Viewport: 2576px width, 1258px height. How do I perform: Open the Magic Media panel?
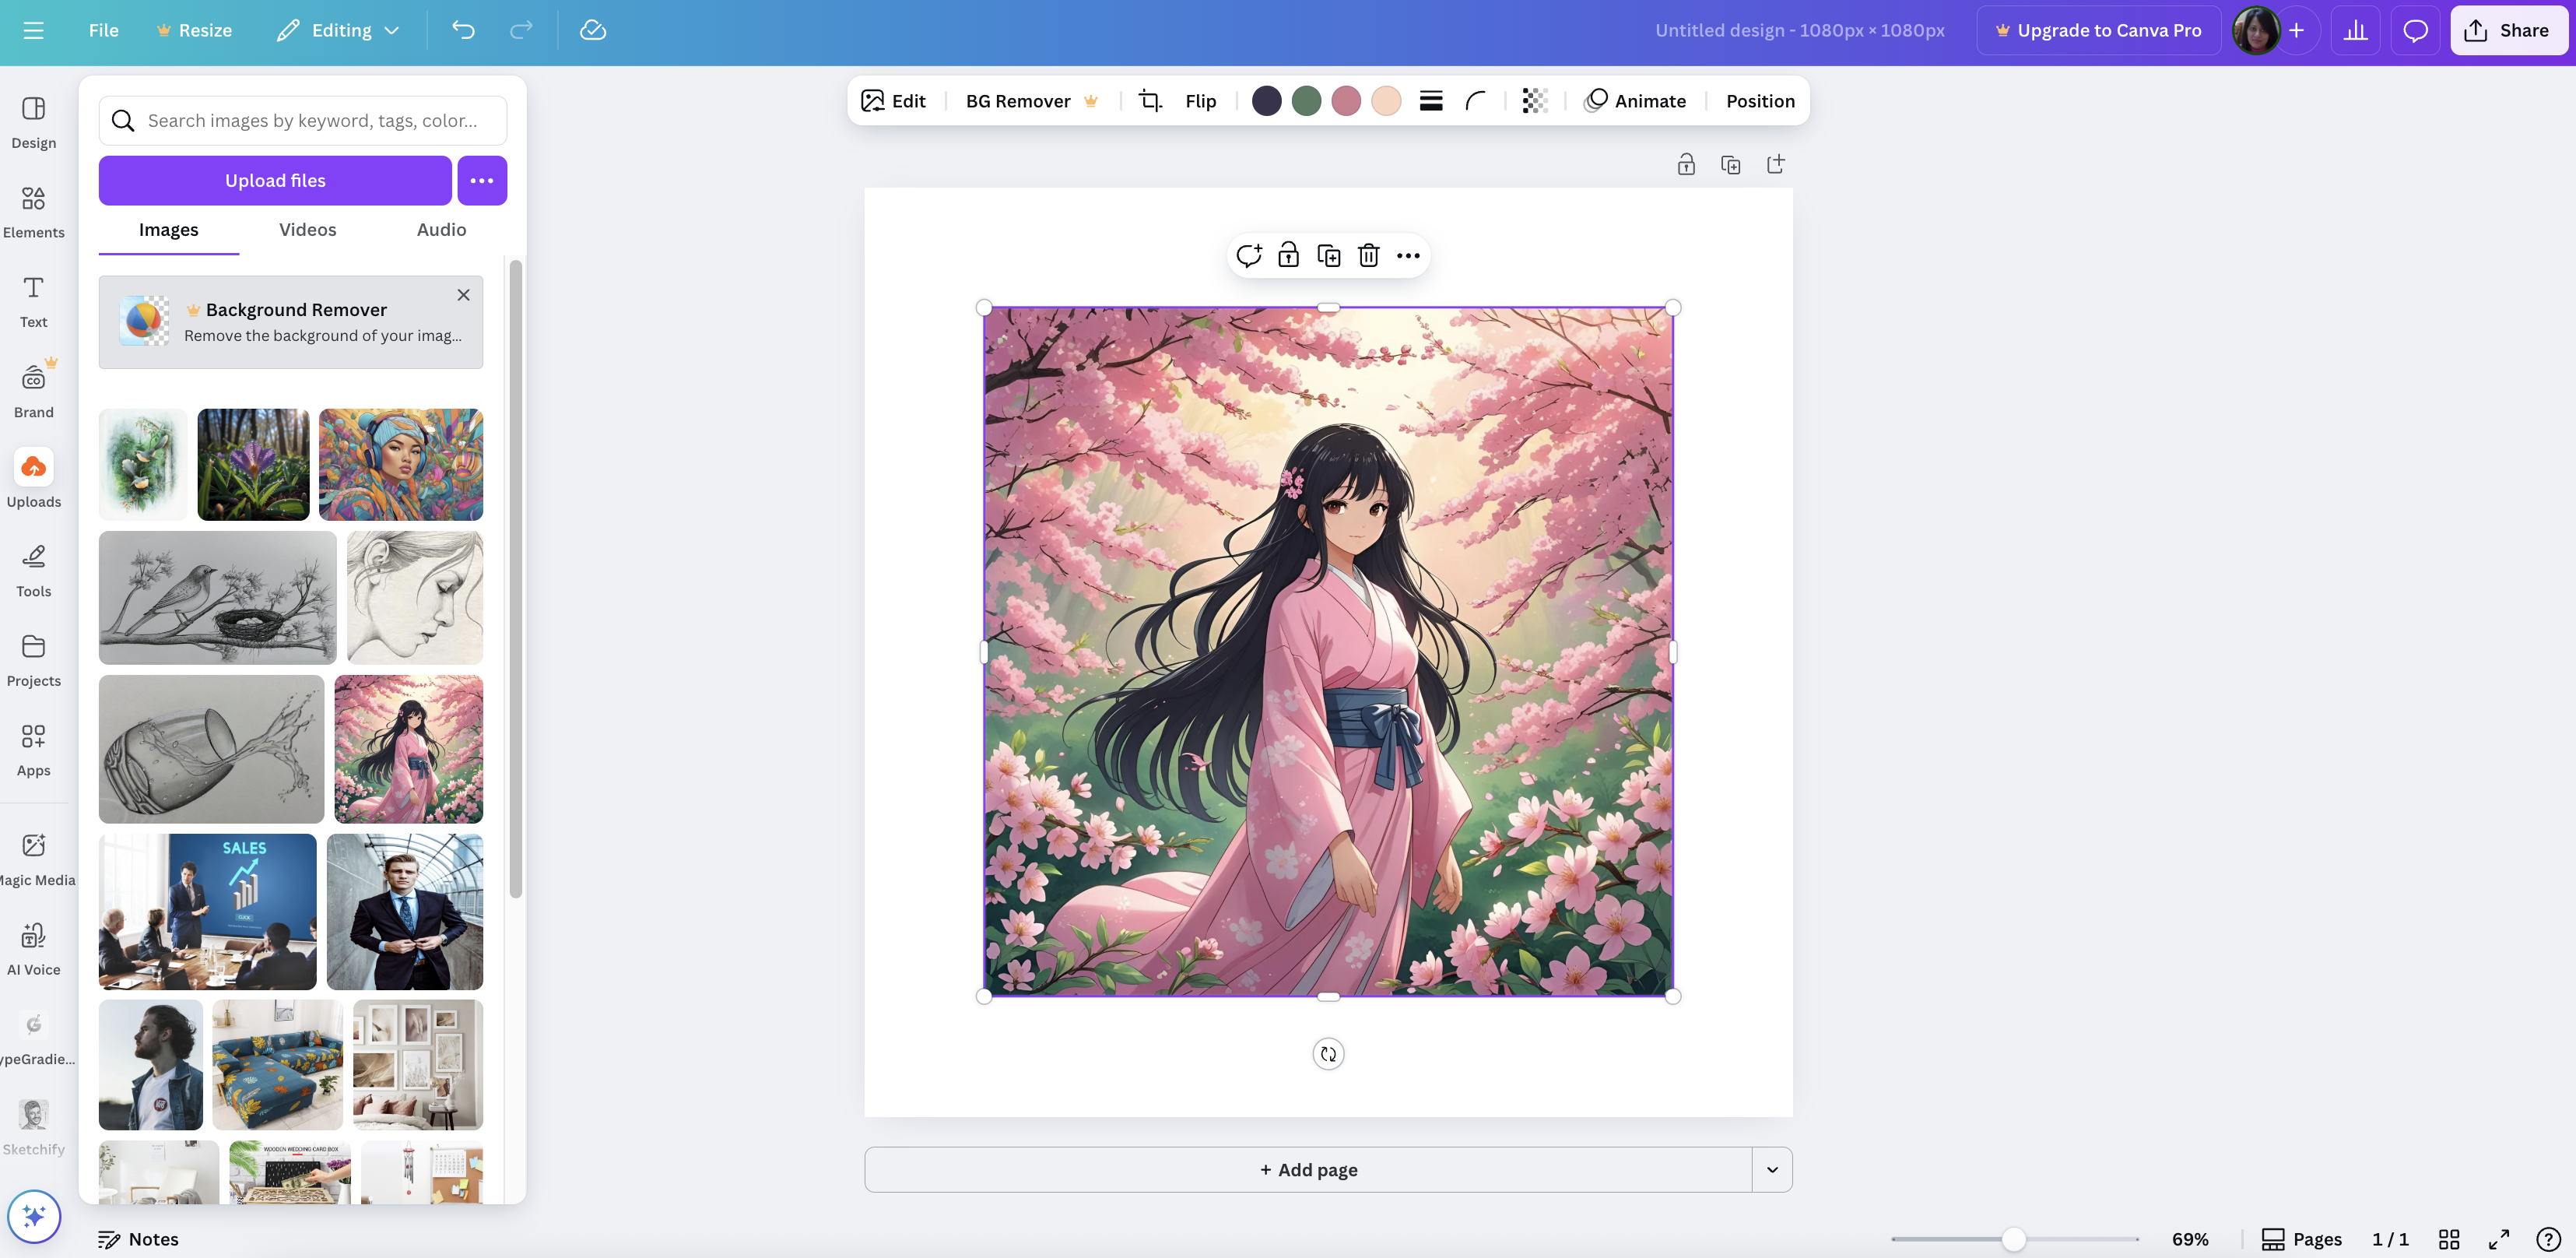(x=33, y=858)
